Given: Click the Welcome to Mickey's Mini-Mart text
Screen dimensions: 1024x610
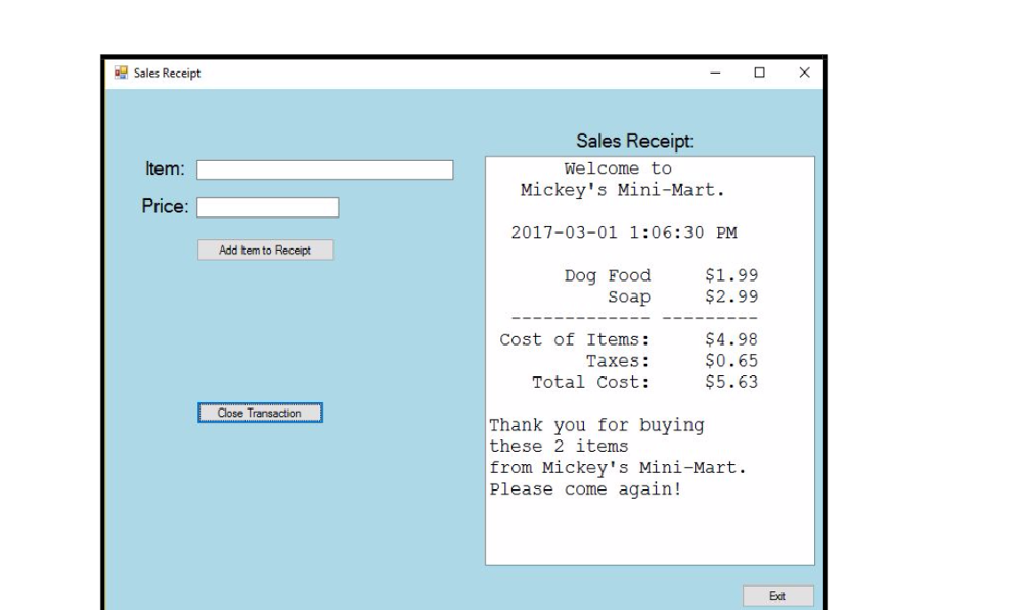Looking at the screenshot, I should coord(617,177).
